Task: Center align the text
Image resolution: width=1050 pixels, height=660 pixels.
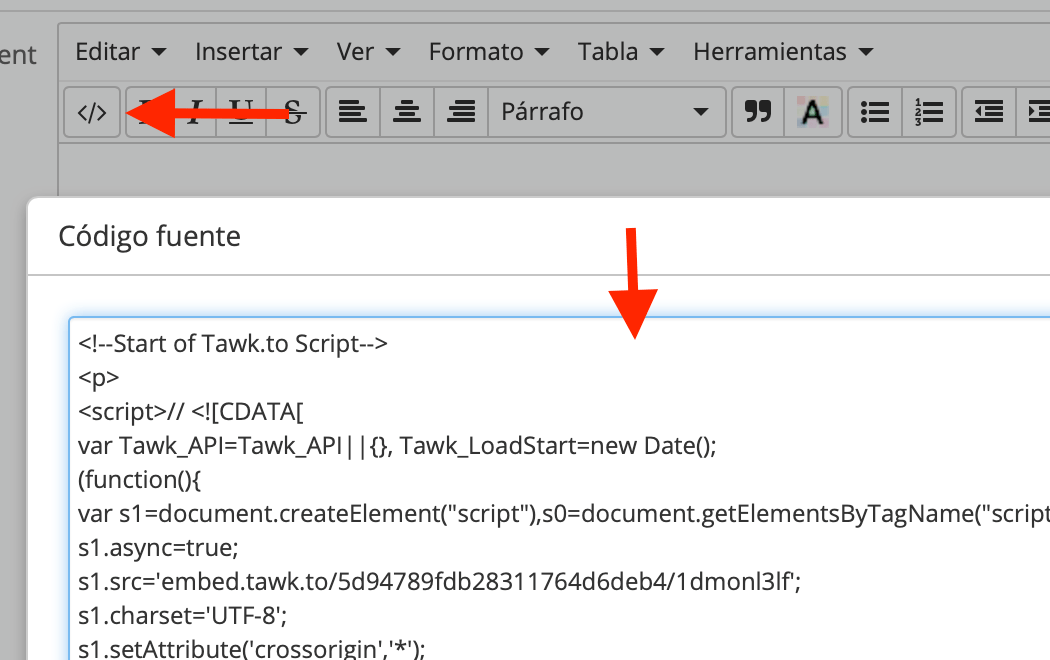Action: [x=407, y=112]
